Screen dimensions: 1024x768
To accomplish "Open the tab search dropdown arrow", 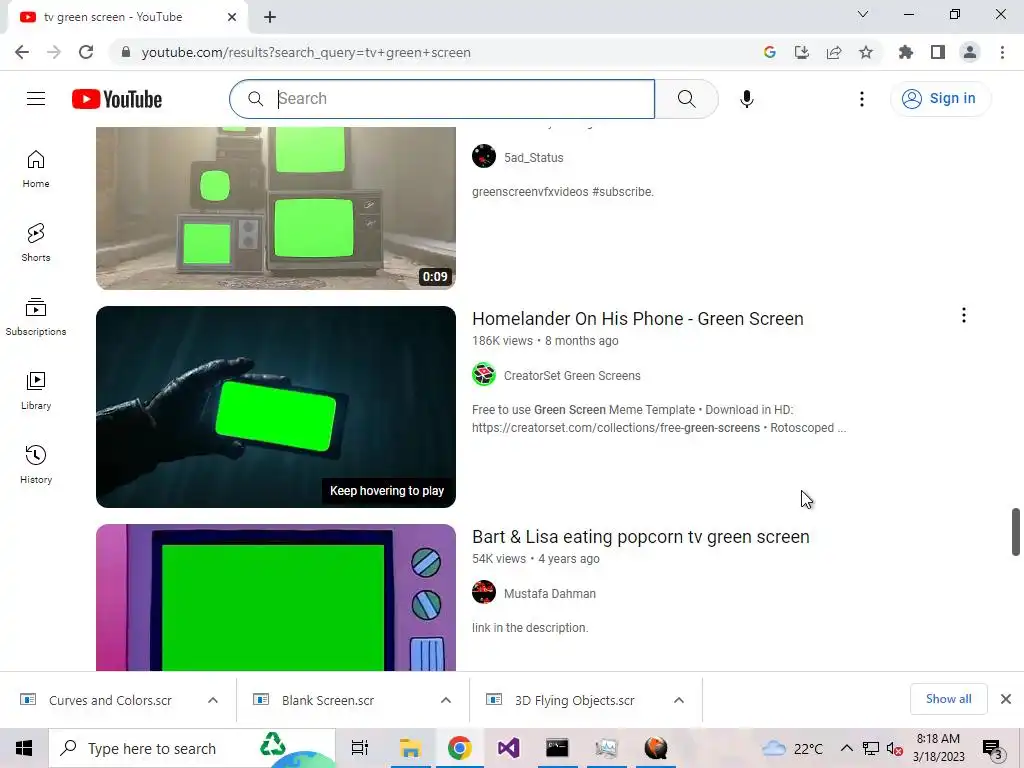I will (863, 14).
